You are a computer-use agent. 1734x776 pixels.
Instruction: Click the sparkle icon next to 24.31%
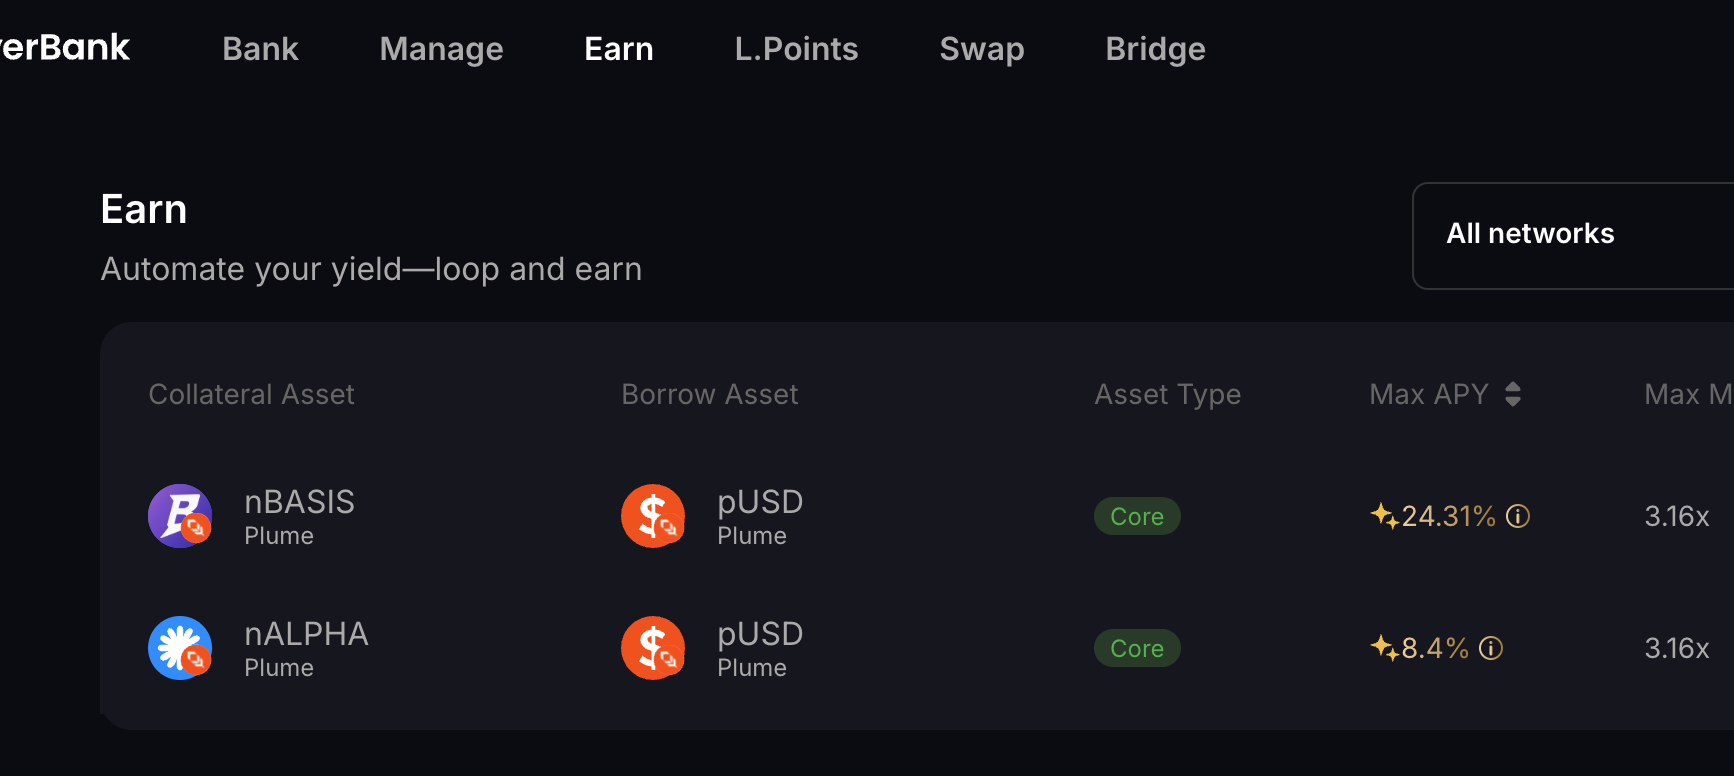(1384, 516)
